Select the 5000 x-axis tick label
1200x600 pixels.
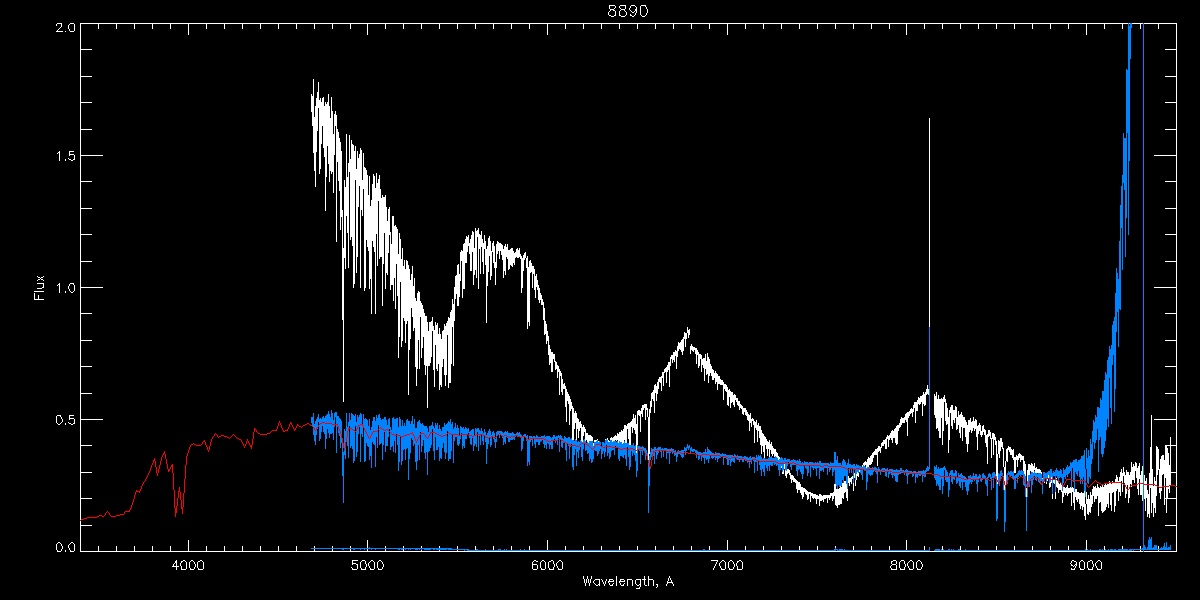tap(368, 563)
